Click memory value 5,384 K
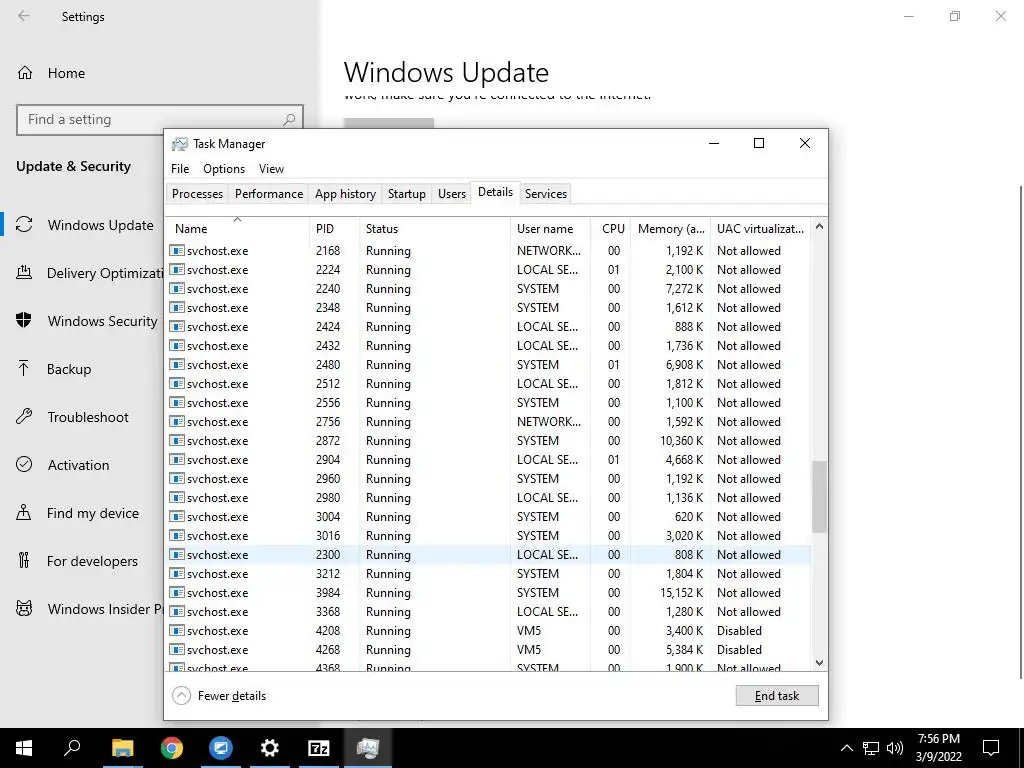The height and width of the screenshot is (768, 1024). click(684, 650)
